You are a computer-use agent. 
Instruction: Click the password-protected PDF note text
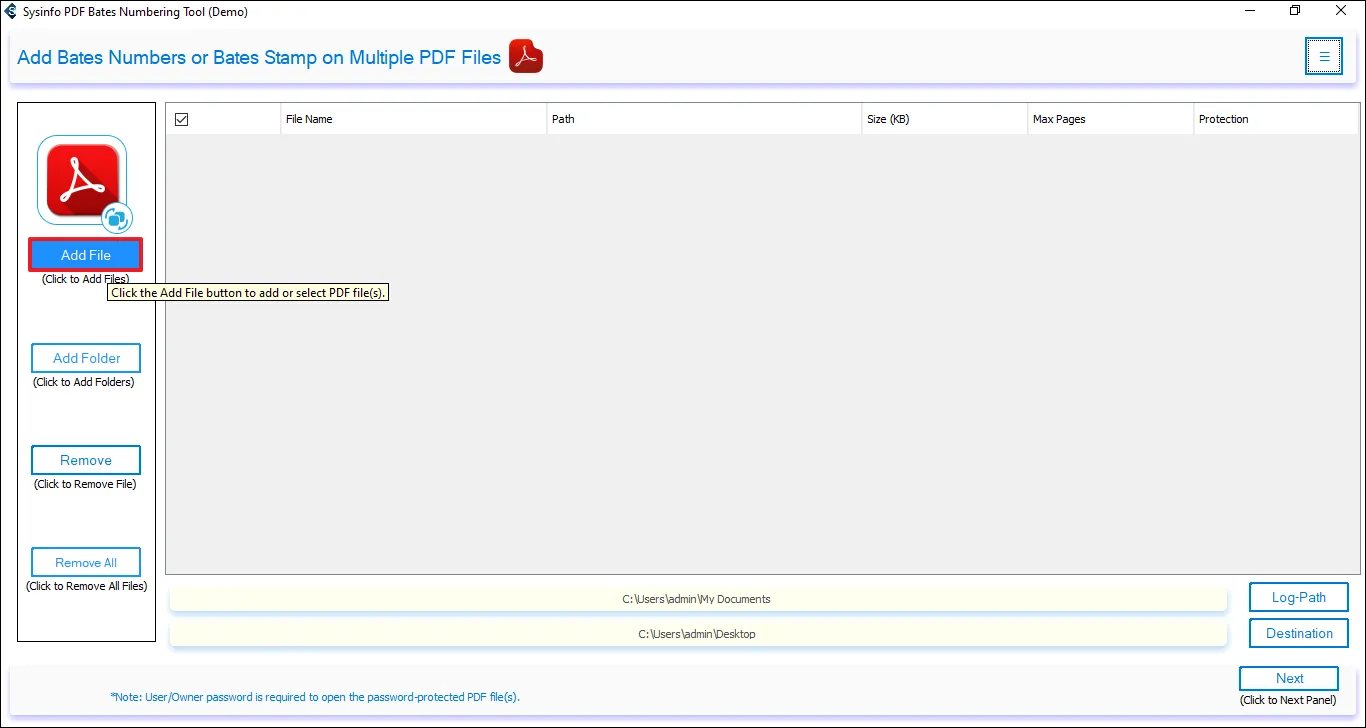tap(315, 697)
